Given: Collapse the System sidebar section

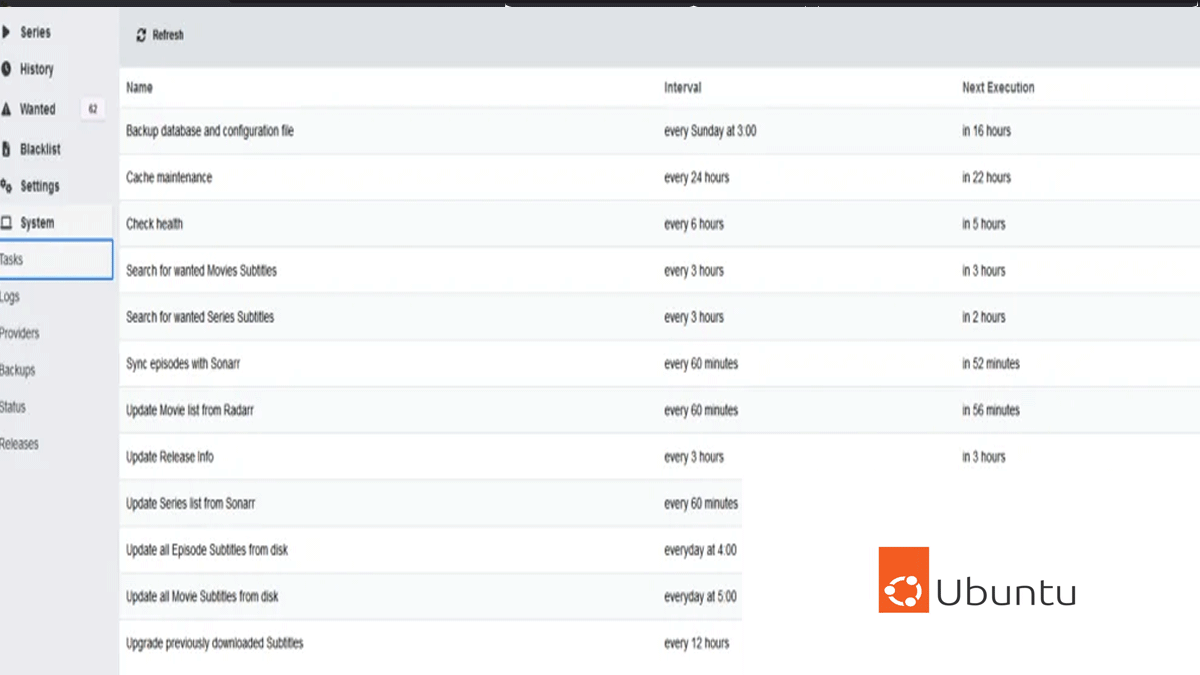Looking at the screenshot, I should (x=37, y=223).
